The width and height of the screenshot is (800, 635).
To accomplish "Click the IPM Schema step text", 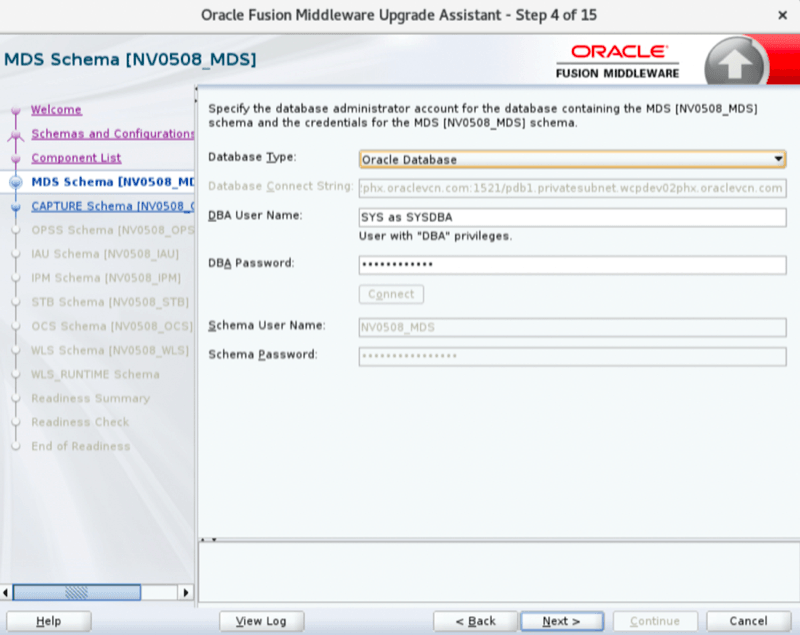I will click(106, 278).
